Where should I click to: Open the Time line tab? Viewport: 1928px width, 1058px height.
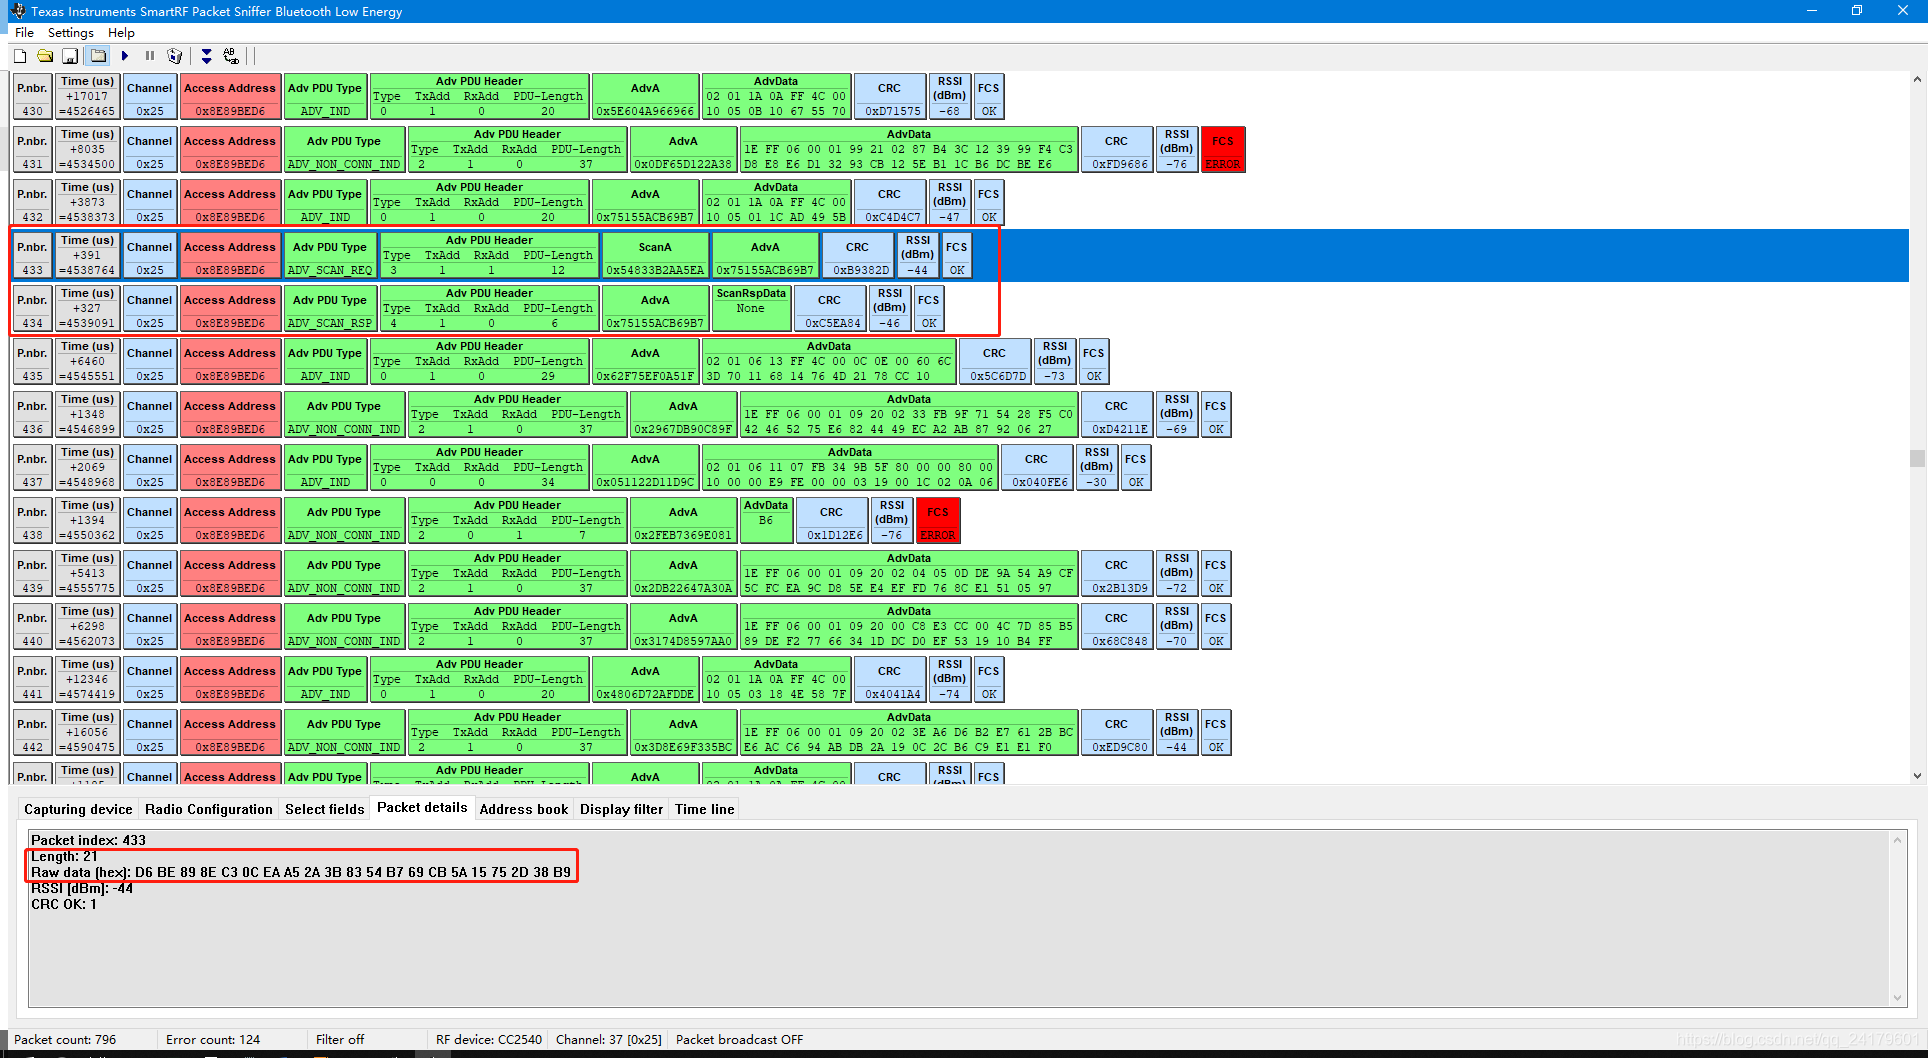[704, 809]
